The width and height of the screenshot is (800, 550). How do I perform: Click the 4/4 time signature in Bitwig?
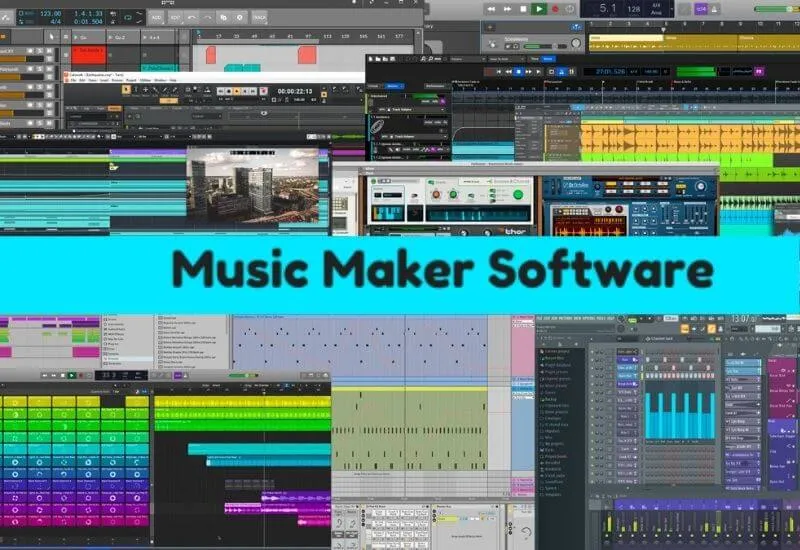coord(55,21)
